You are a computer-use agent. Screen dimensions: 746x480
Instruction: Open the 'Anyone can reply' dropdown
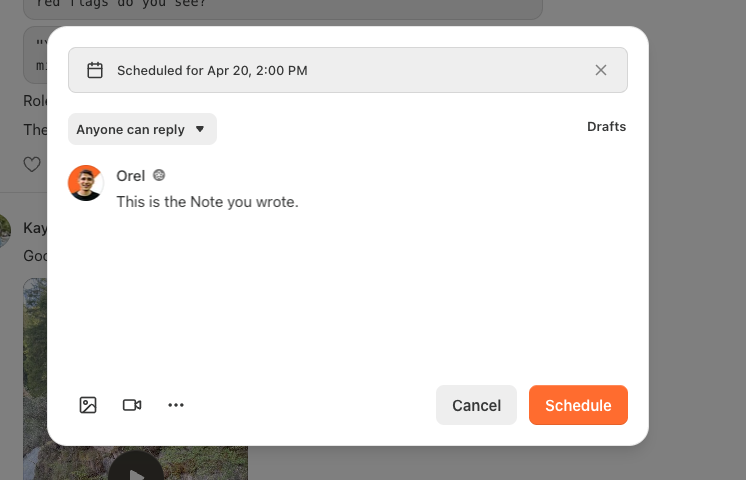click(x=142, y=129)
